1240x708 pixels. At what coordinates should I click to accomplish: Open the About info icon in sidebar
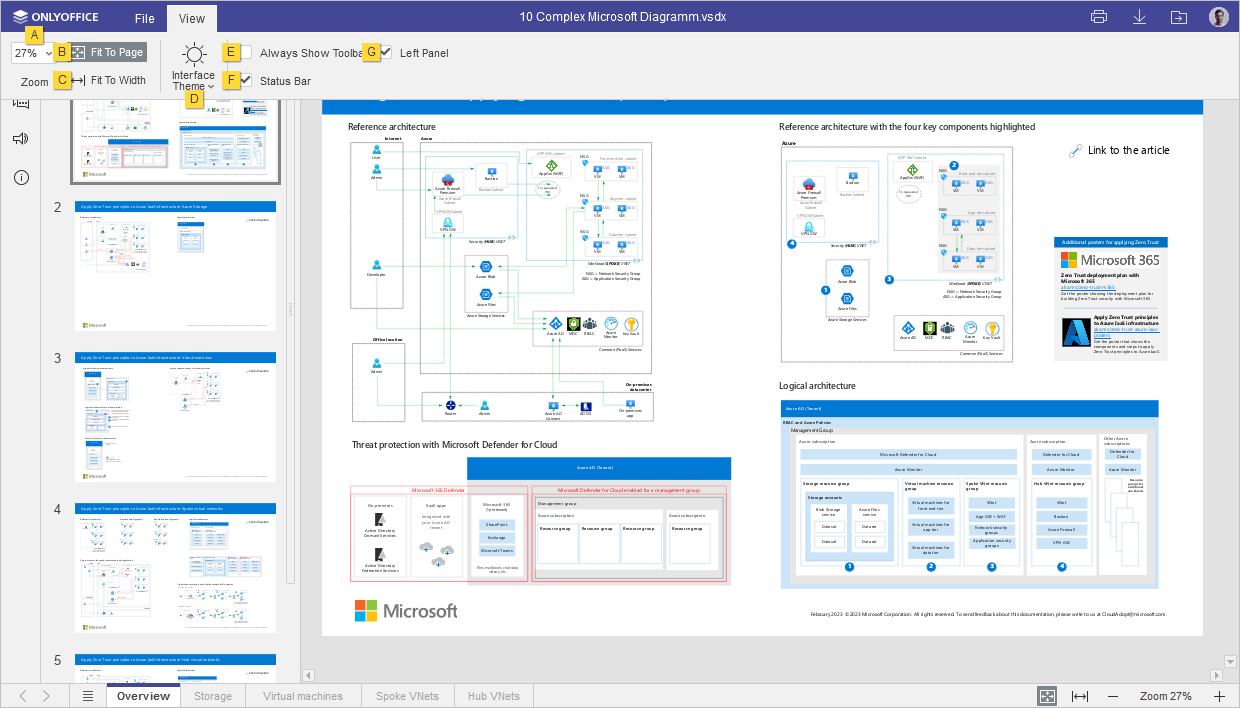[x=21, y=178]
